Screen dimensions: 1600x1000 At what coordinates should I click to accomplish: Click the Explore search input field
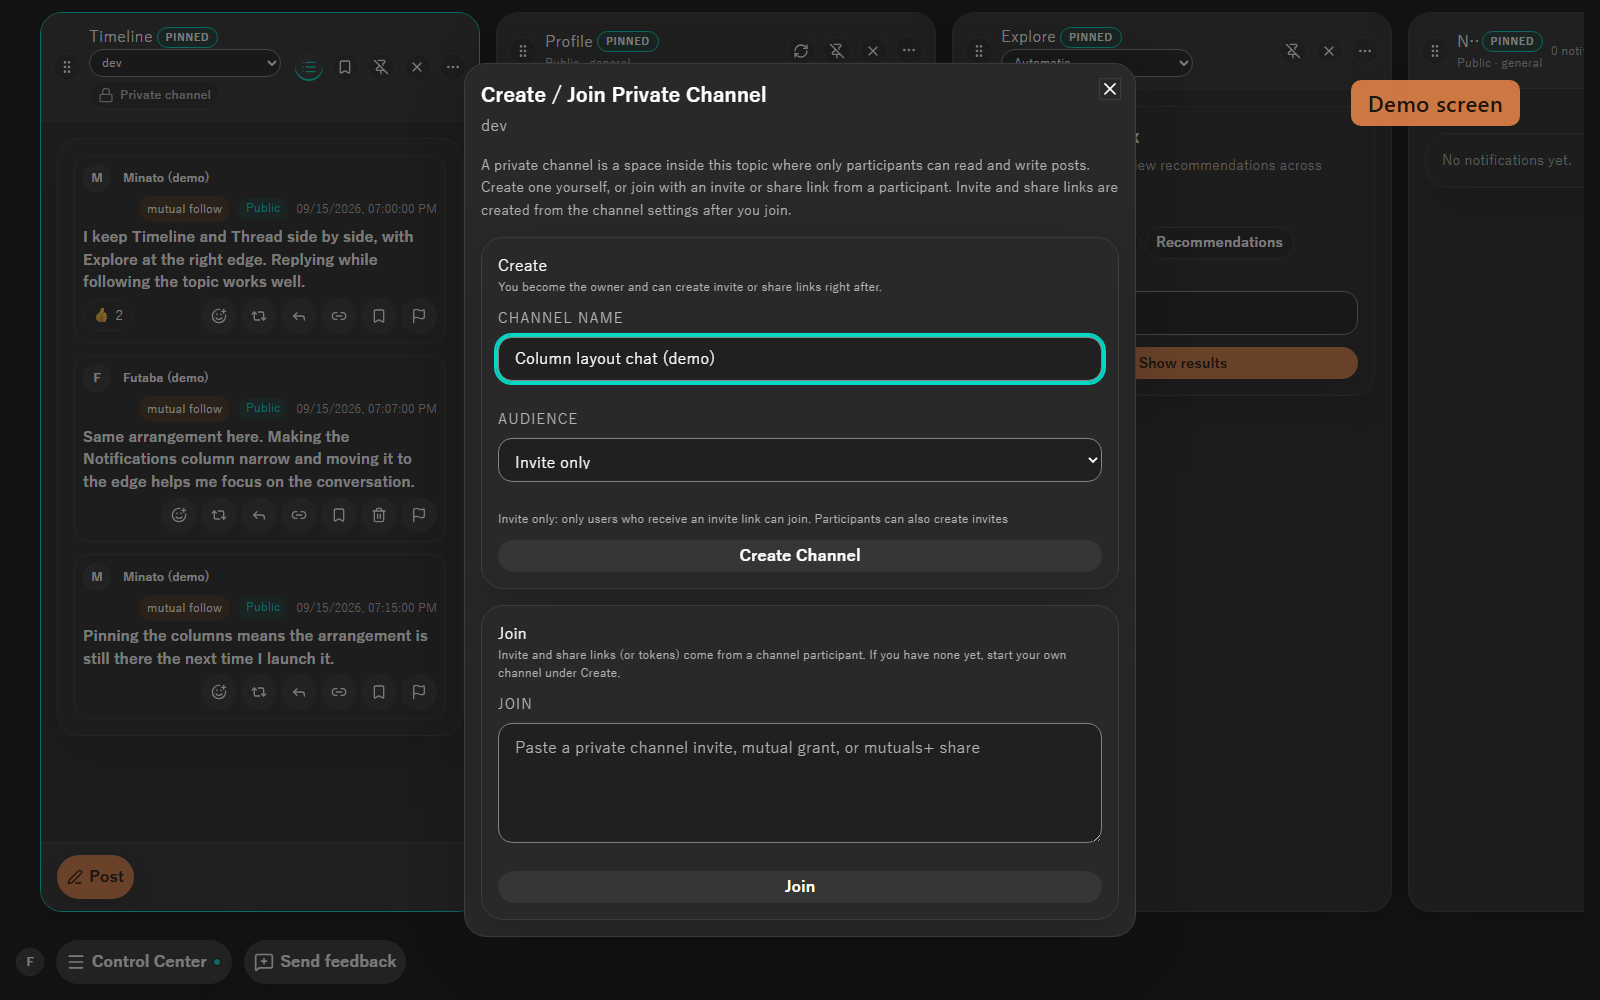(1246, 313)
